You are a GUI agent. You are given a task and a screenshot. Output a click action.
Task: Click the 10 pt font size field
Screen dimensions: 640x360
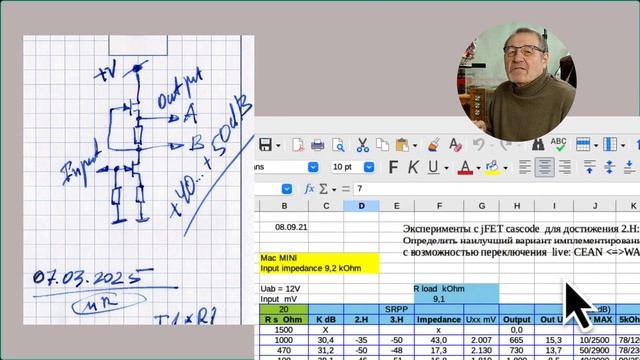coord(347,167)
